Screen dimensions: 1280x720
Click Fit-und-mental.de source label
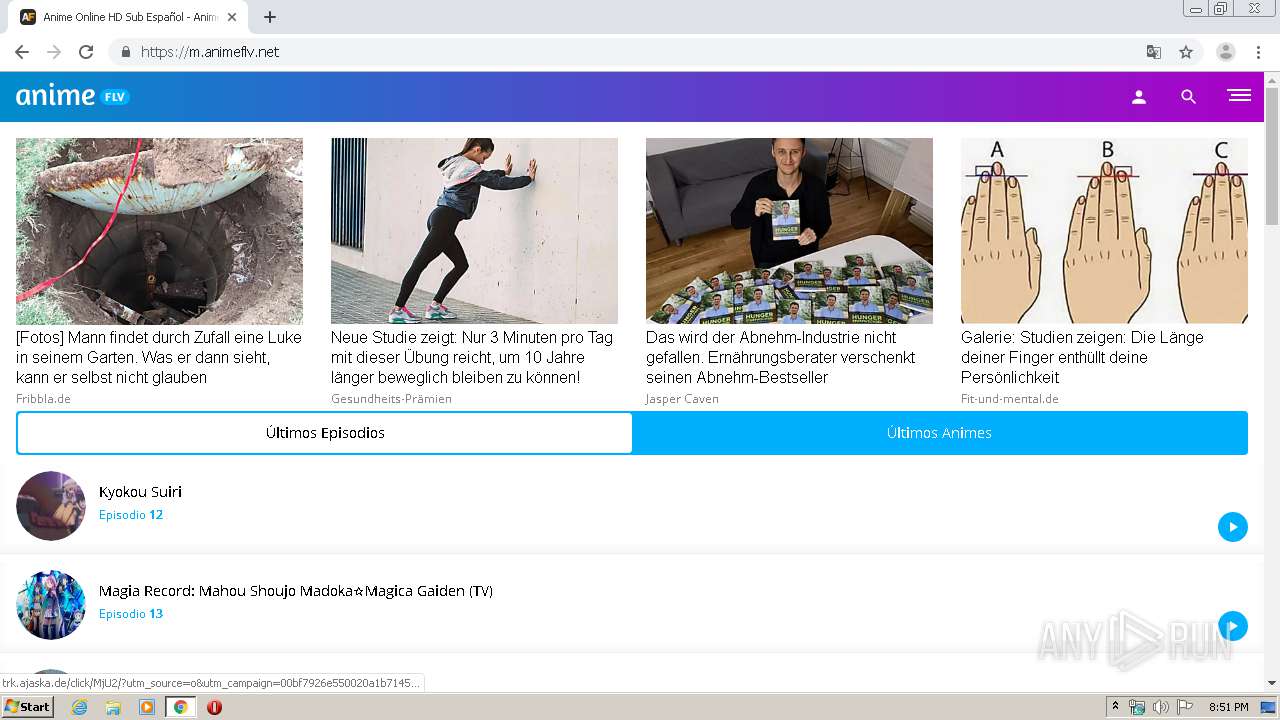tap(1010, 399)
